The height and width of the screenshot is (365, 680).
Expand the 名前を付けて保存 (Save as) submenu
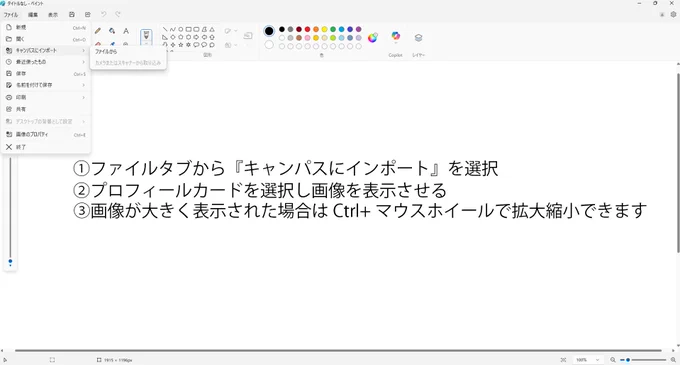[x=46, y=85]
